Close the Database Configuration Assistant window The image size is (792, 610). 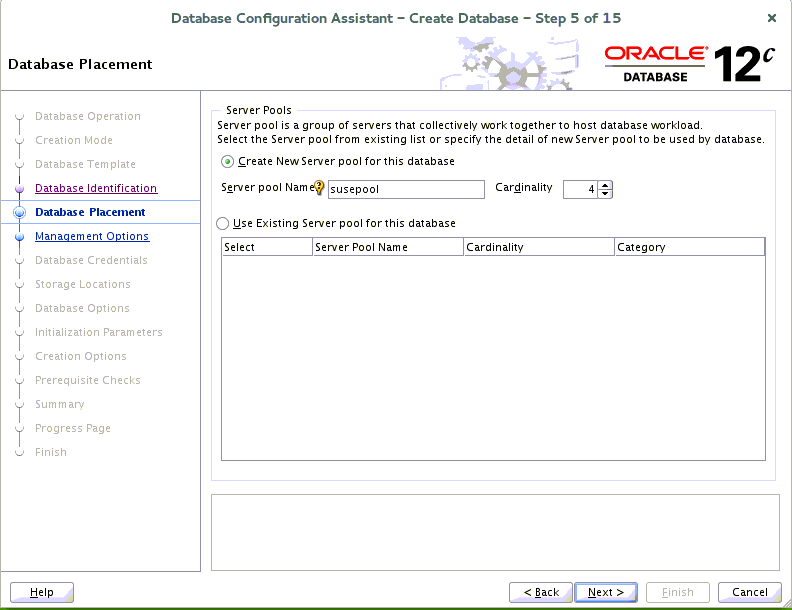(771, 18)
